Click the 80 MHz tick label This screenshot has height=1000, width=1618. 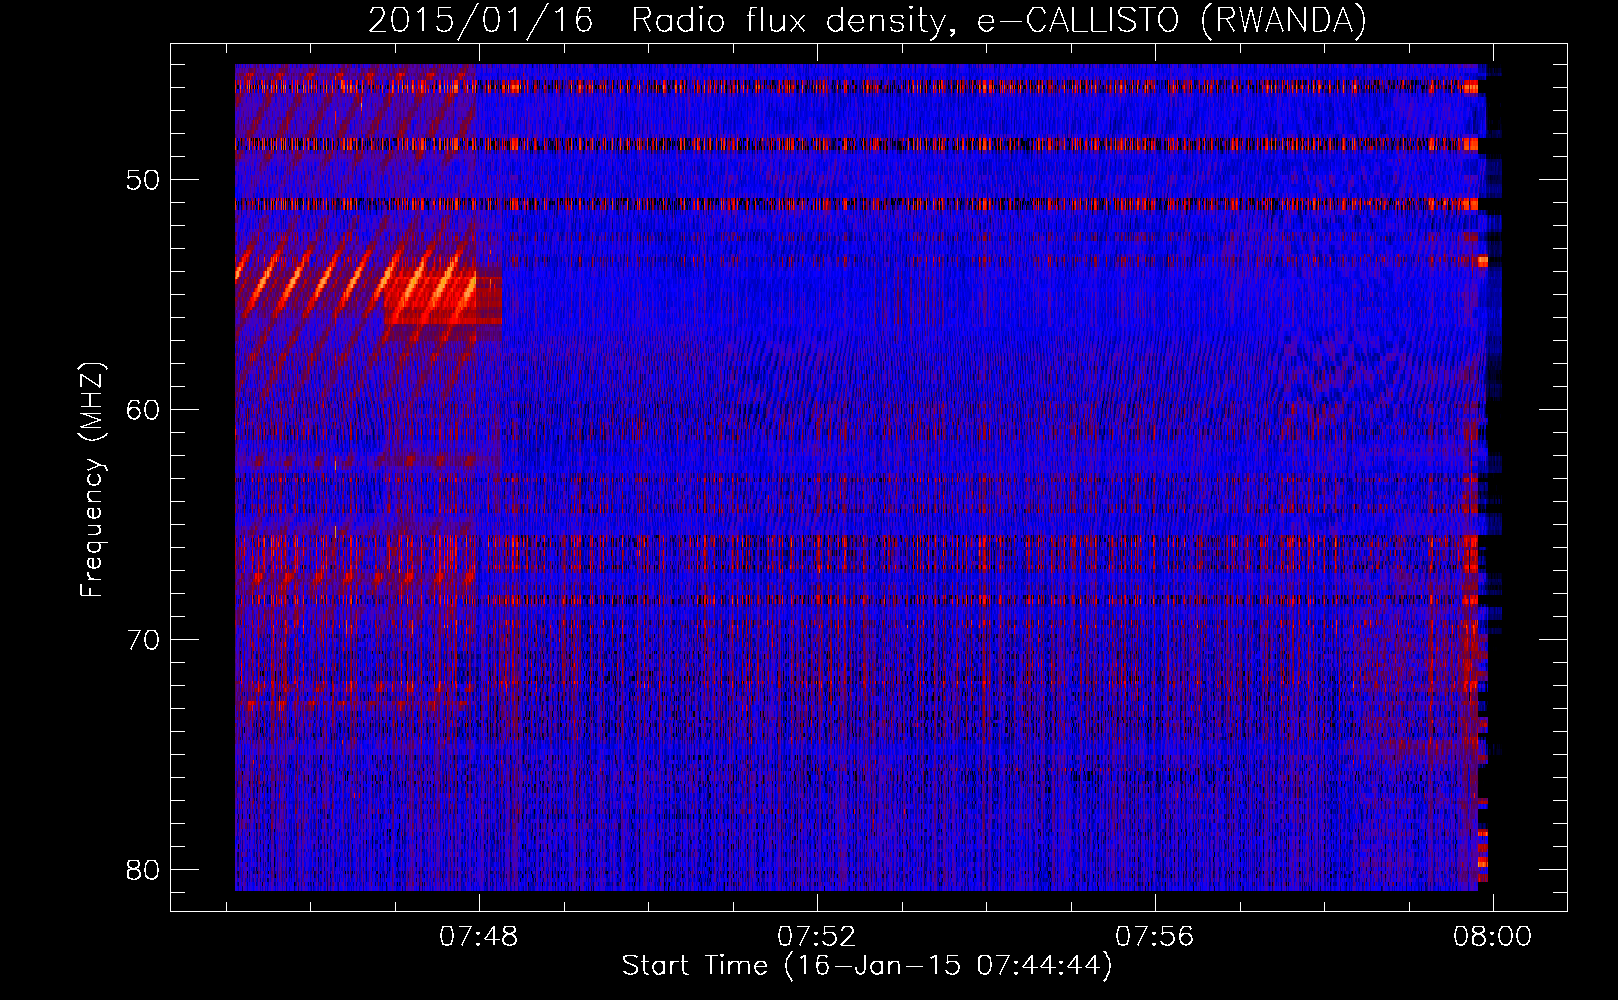point(144,869)
